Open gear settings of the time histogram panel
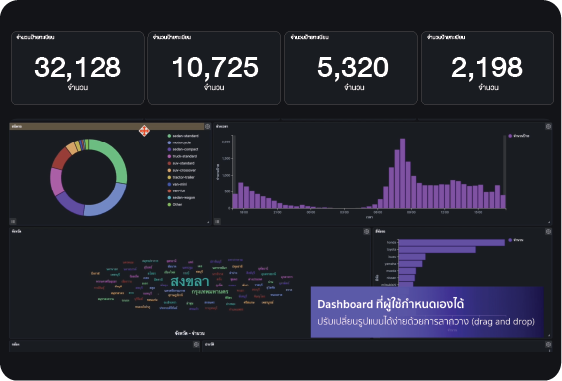Viewport: 562px width, 381px height. click(x=548, y=127)
